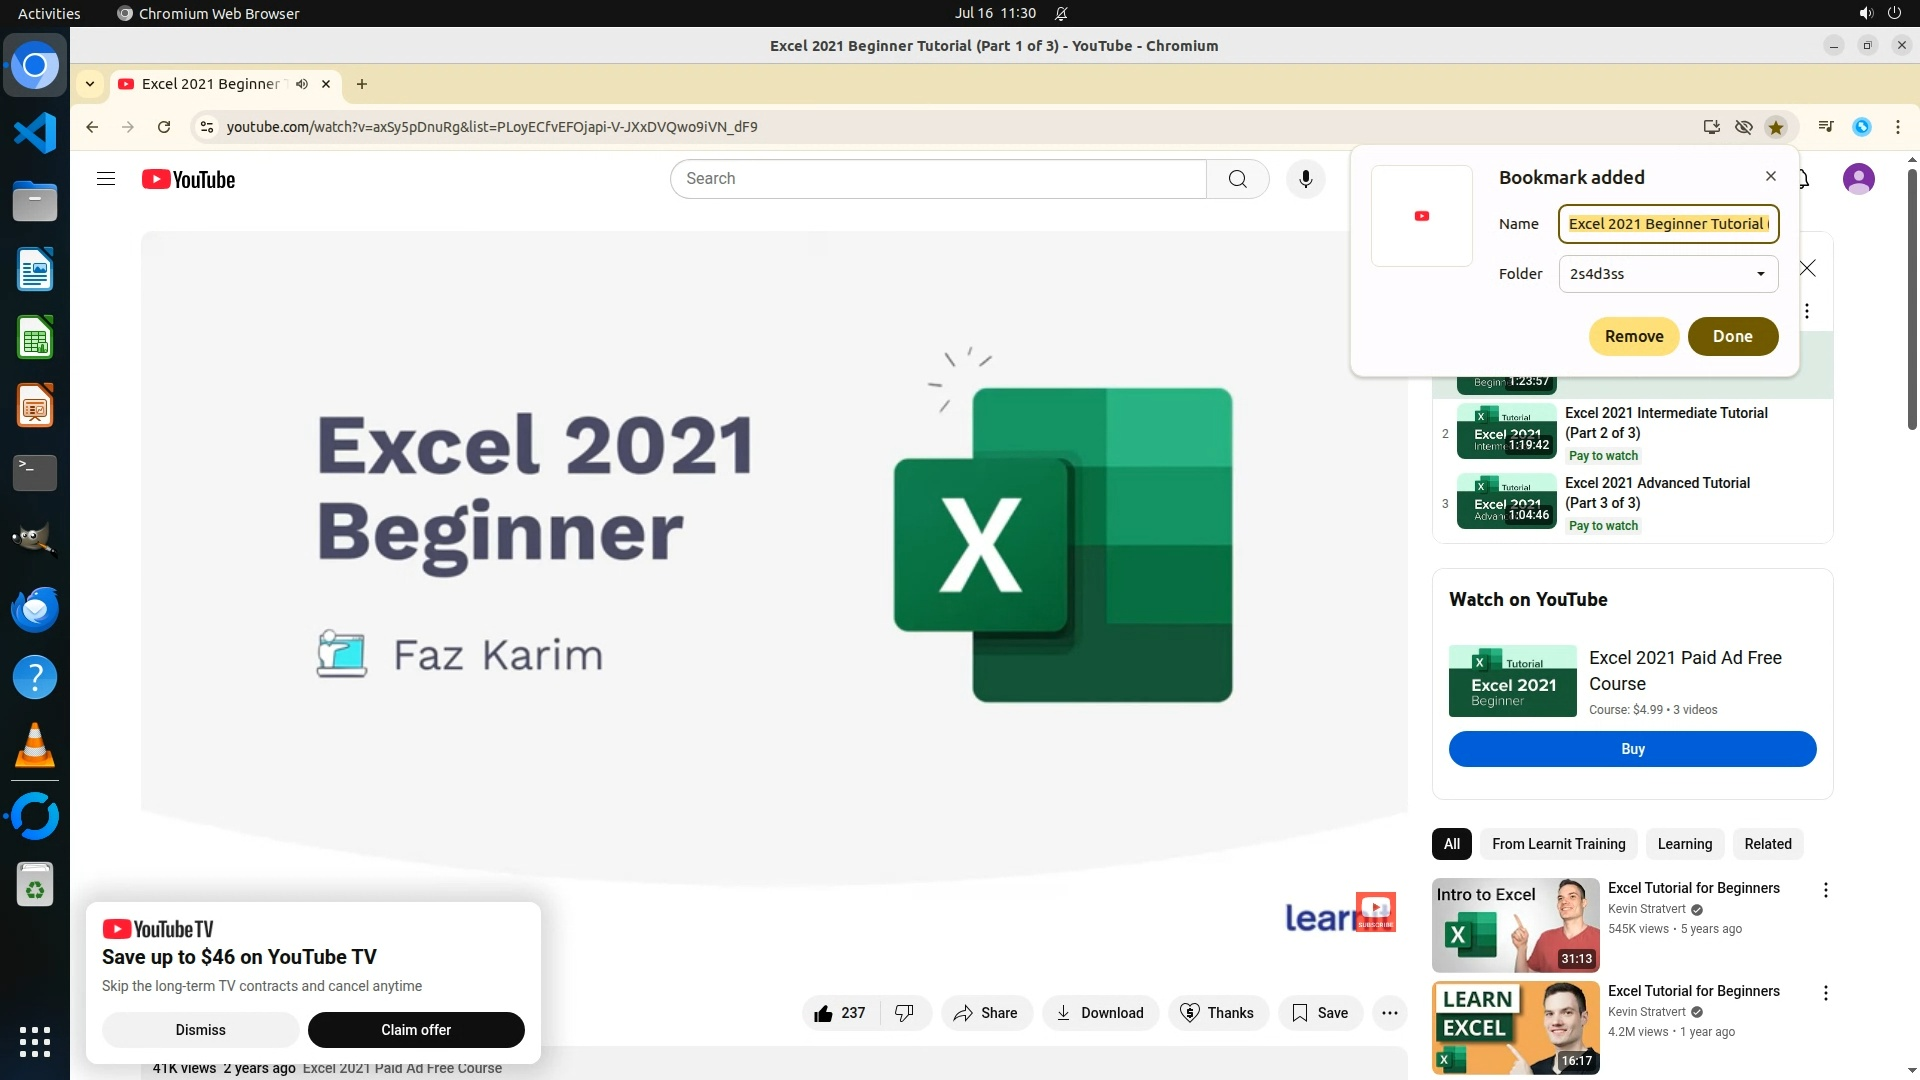Dislike the video with thumbs down

[905, 1013]
